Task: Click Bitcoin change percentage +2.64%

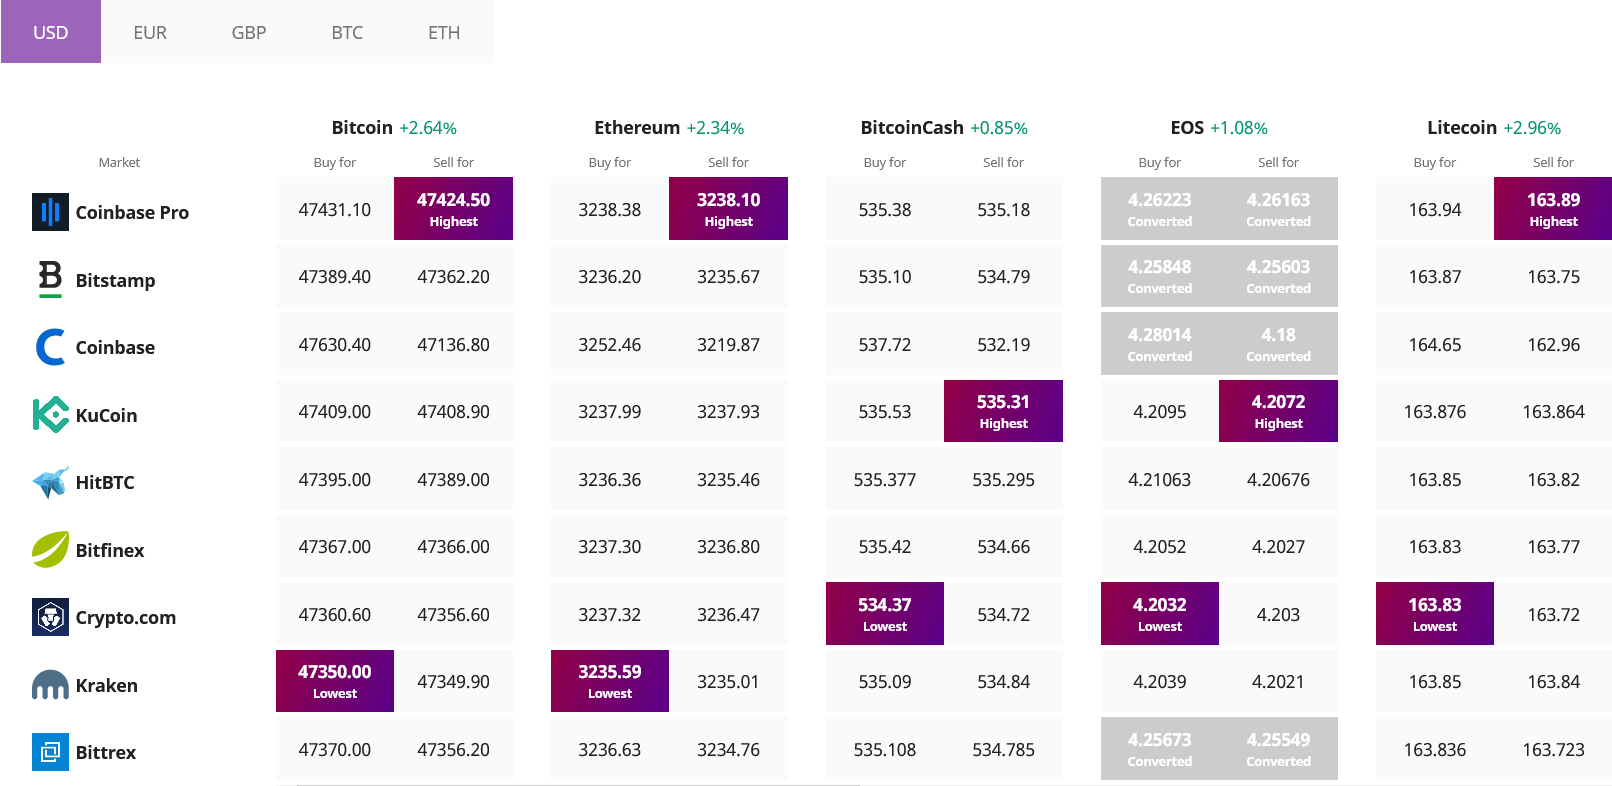Action: [428, 128]
